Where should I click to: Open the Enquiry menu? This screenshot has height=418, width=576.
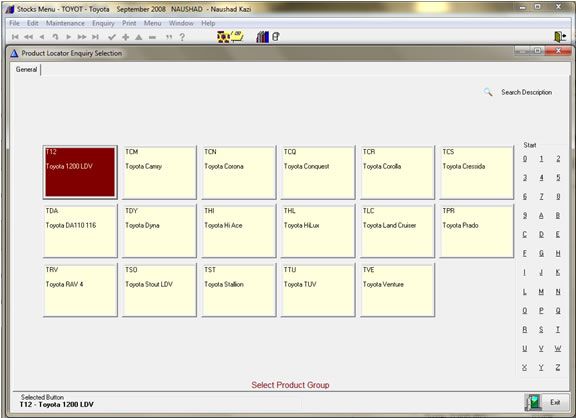coord(103,23)
